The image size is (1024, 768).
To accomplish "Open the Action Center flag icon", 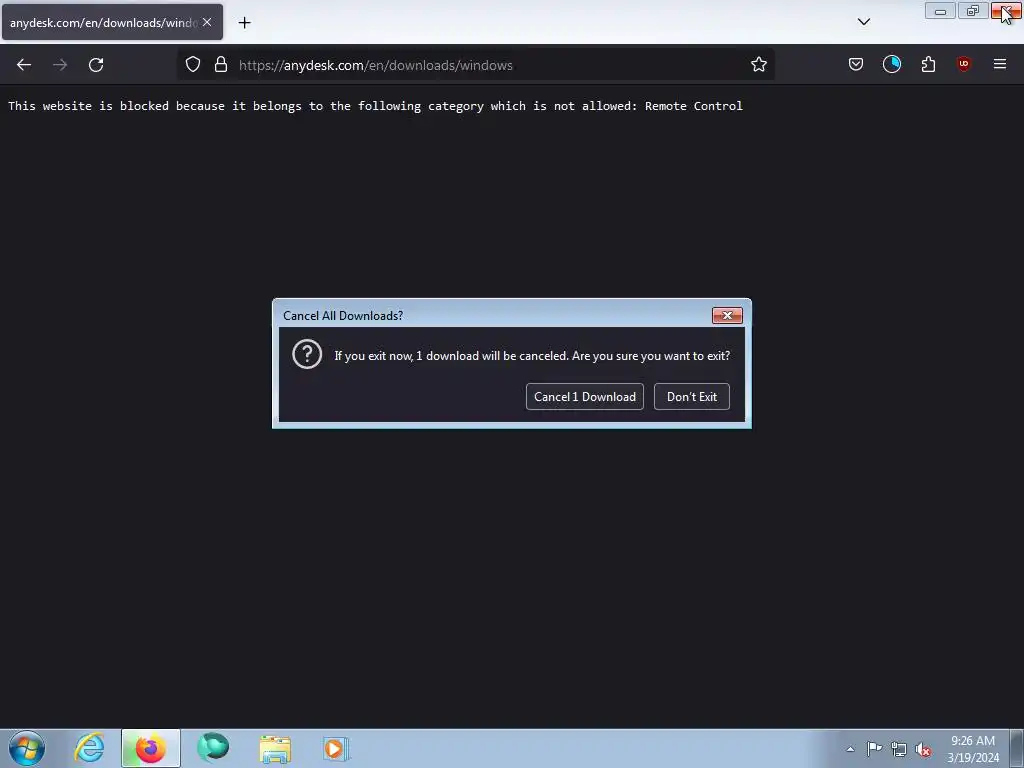I will [874, 749].
